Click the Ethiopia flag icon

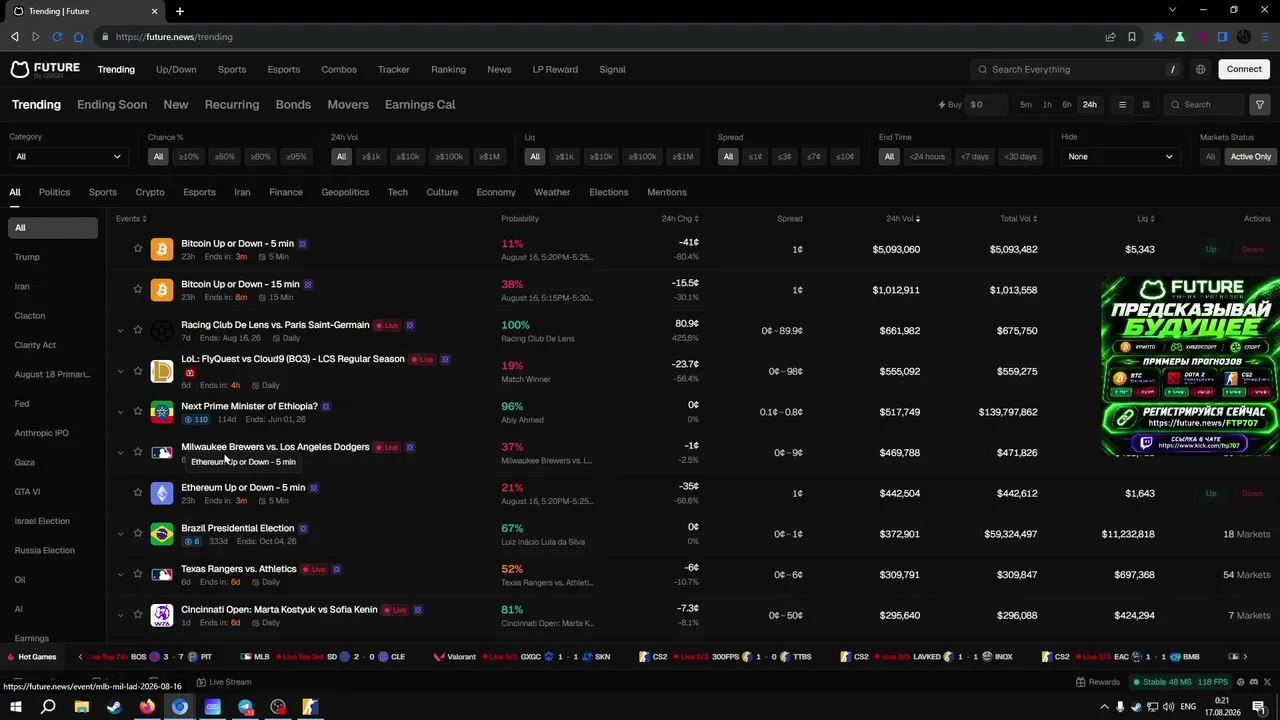tap(162, 412)
